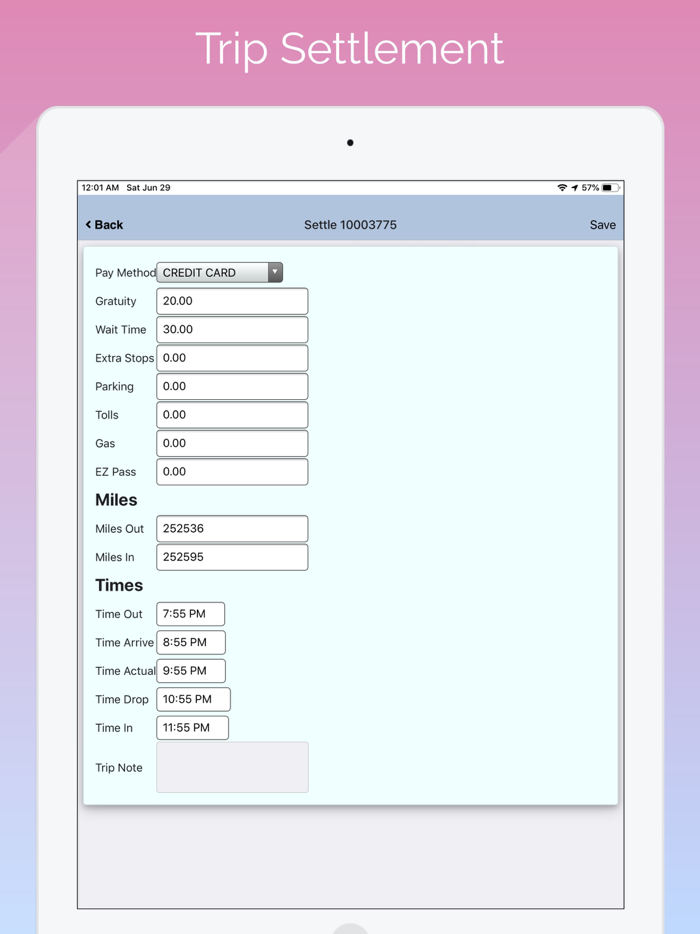700x934 pixels.
Task: Click the EZ Pass label
Action: 116,472
